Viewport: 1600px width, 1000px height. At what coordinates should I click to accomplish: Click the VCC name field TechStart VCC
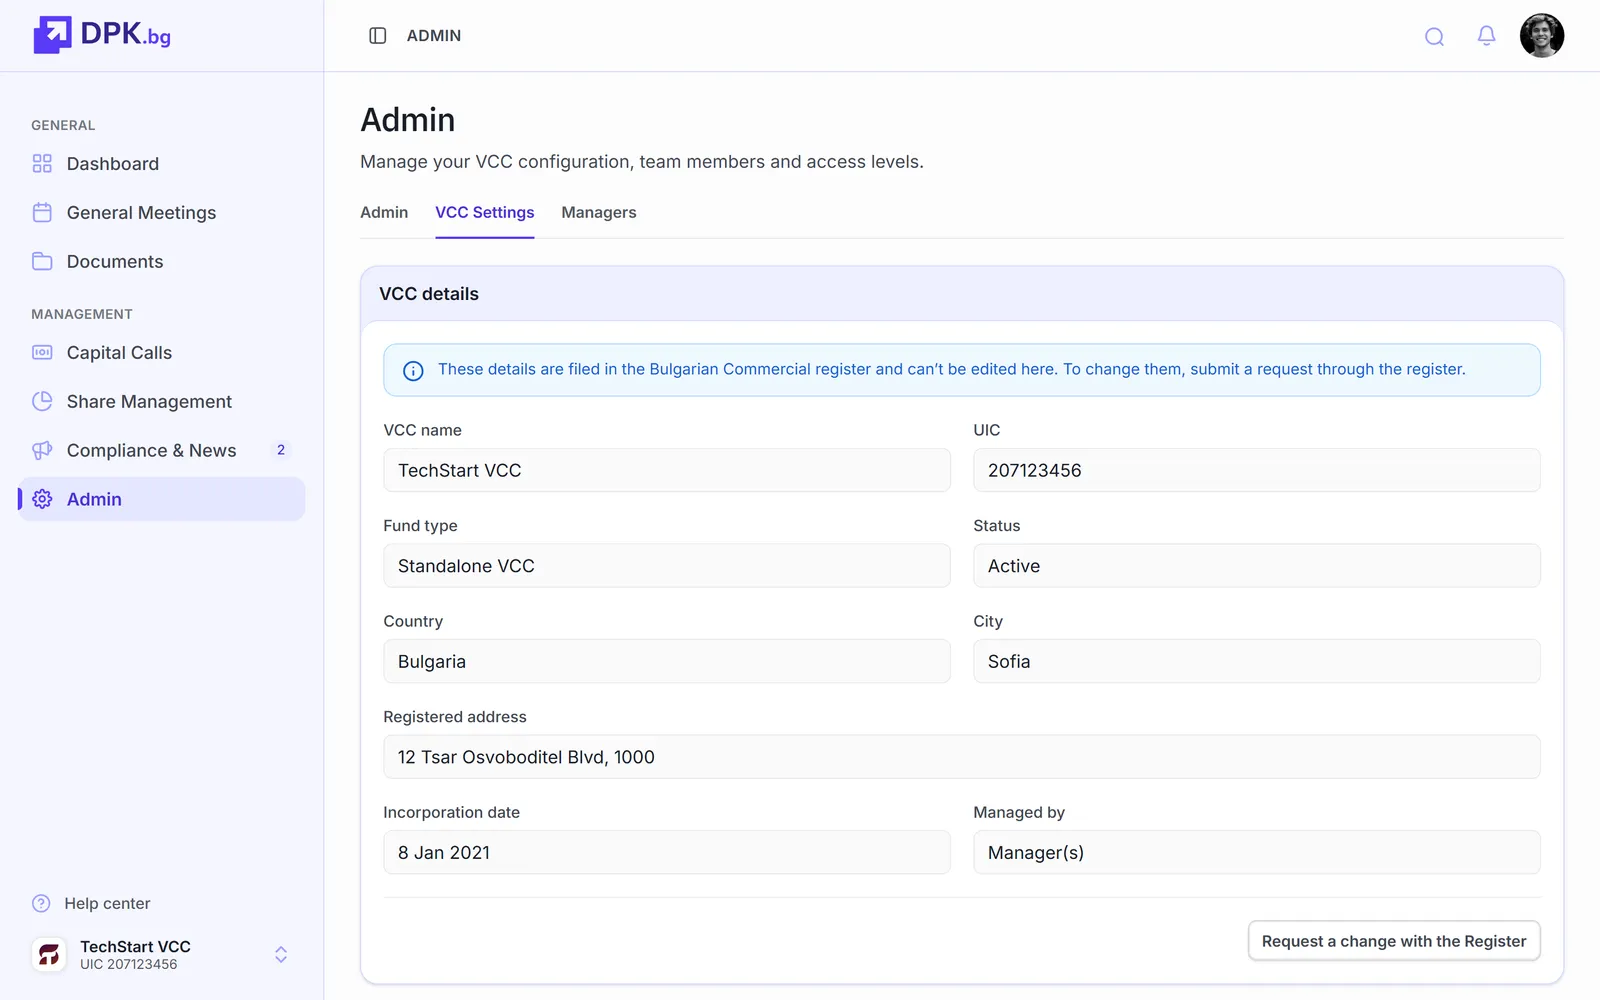point(667,470)
